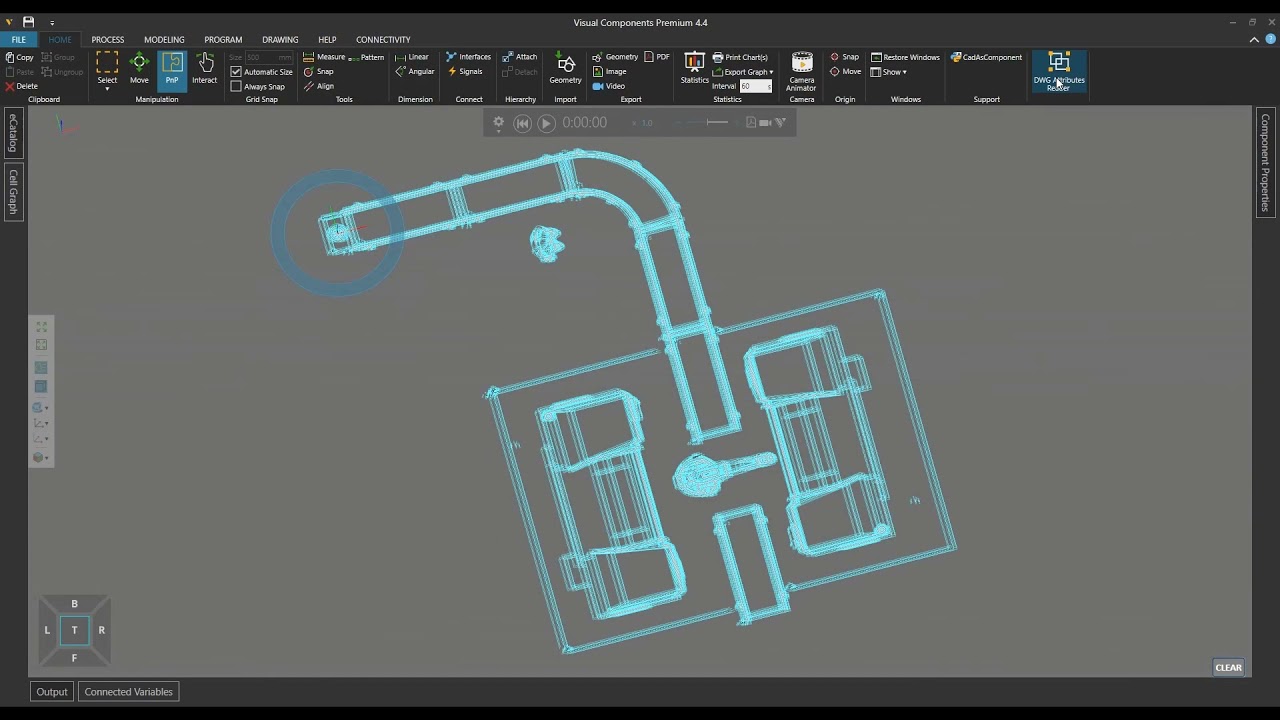Click Move in the Origin group
The height and width of the screenshot is (720, 1280).
pyautogui.click(x=845, y=72)
